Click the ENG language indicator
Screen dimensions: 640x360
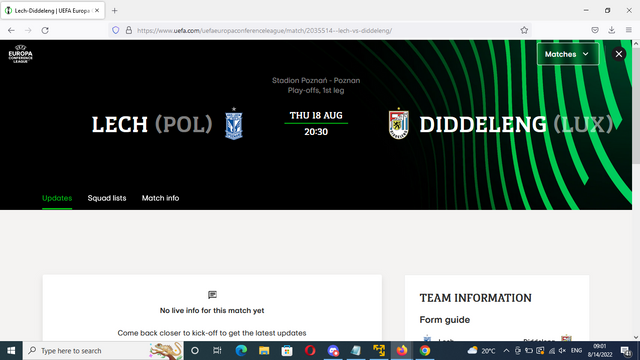pos(576,351)
